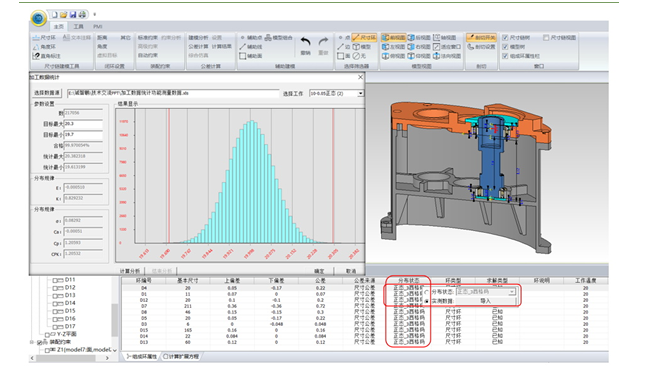Click the 目标最大 20.3 input field

[84, 123]
